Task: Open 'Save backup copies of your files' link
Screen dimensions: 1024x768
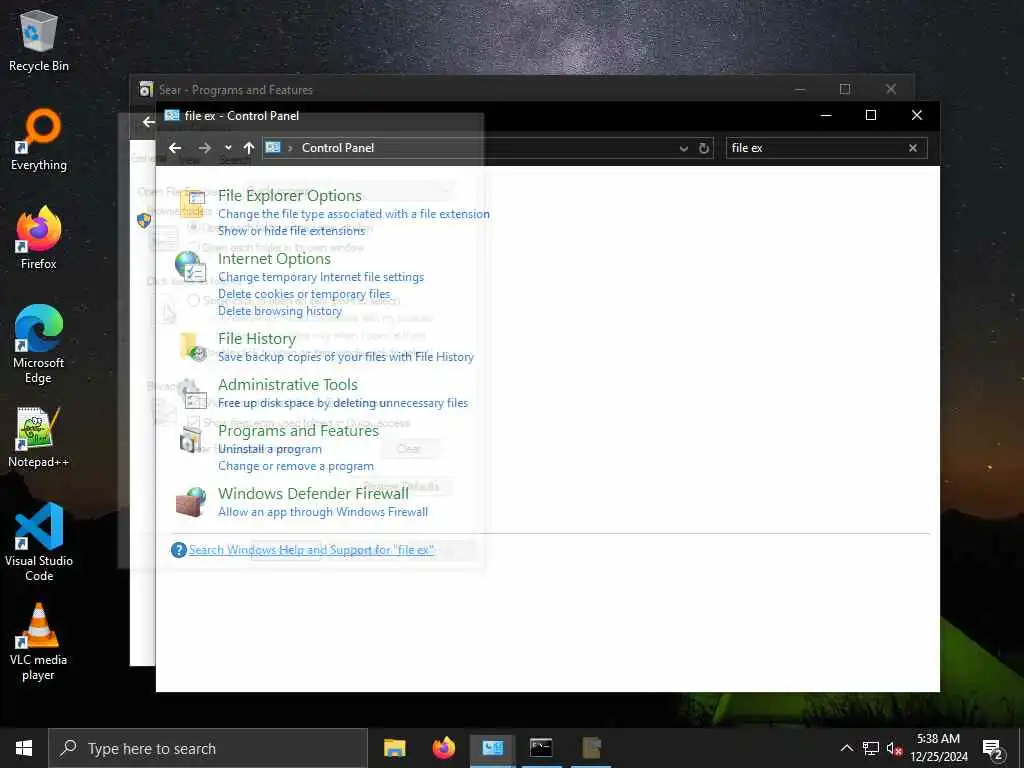Action: click(x=345, y=357)
